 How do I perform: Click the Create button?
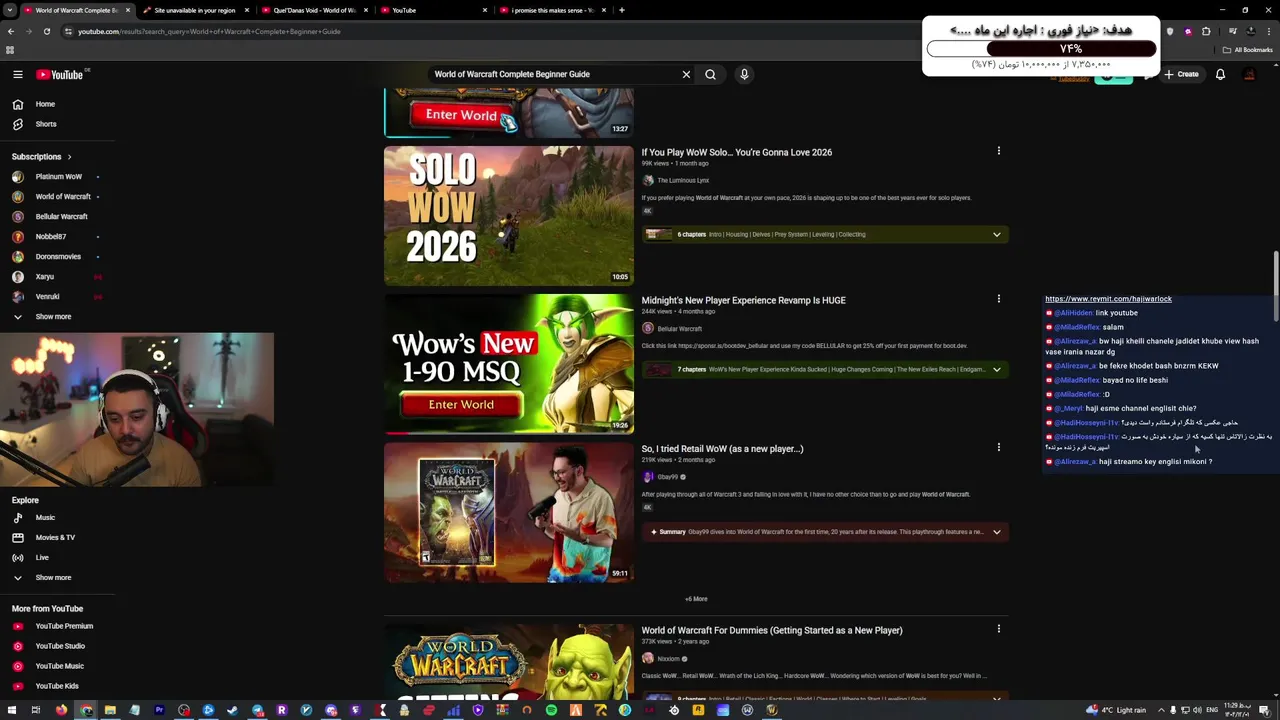1181,74
